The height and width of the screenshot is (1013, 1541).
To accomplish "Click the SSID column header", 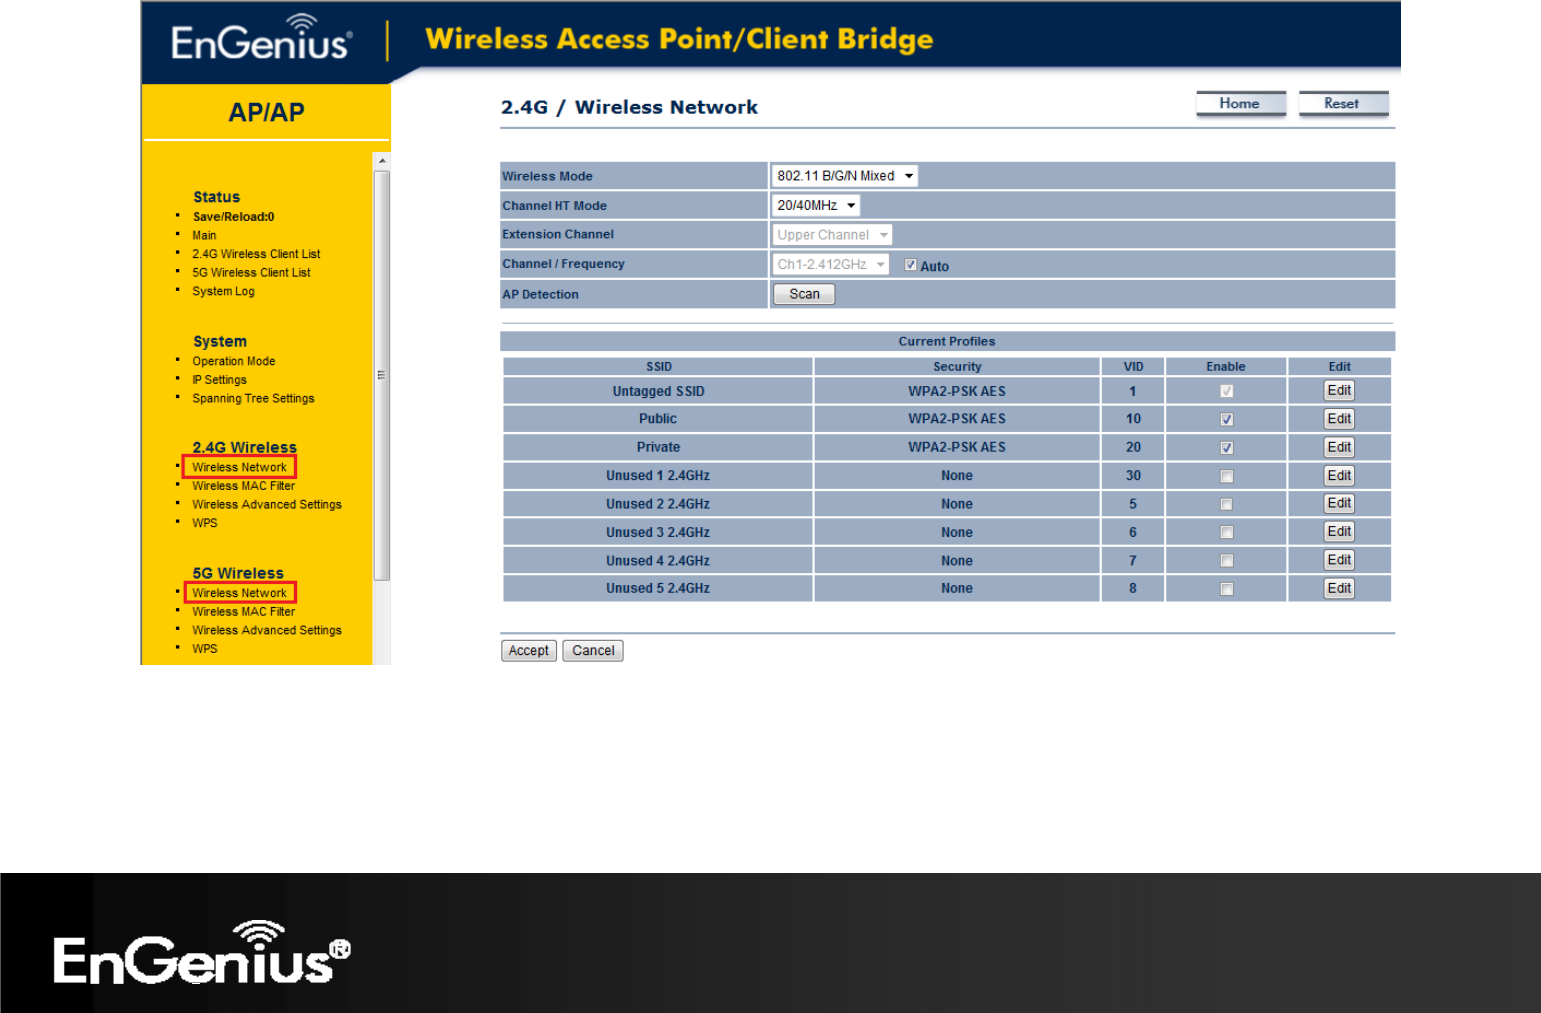I will 658,367.
